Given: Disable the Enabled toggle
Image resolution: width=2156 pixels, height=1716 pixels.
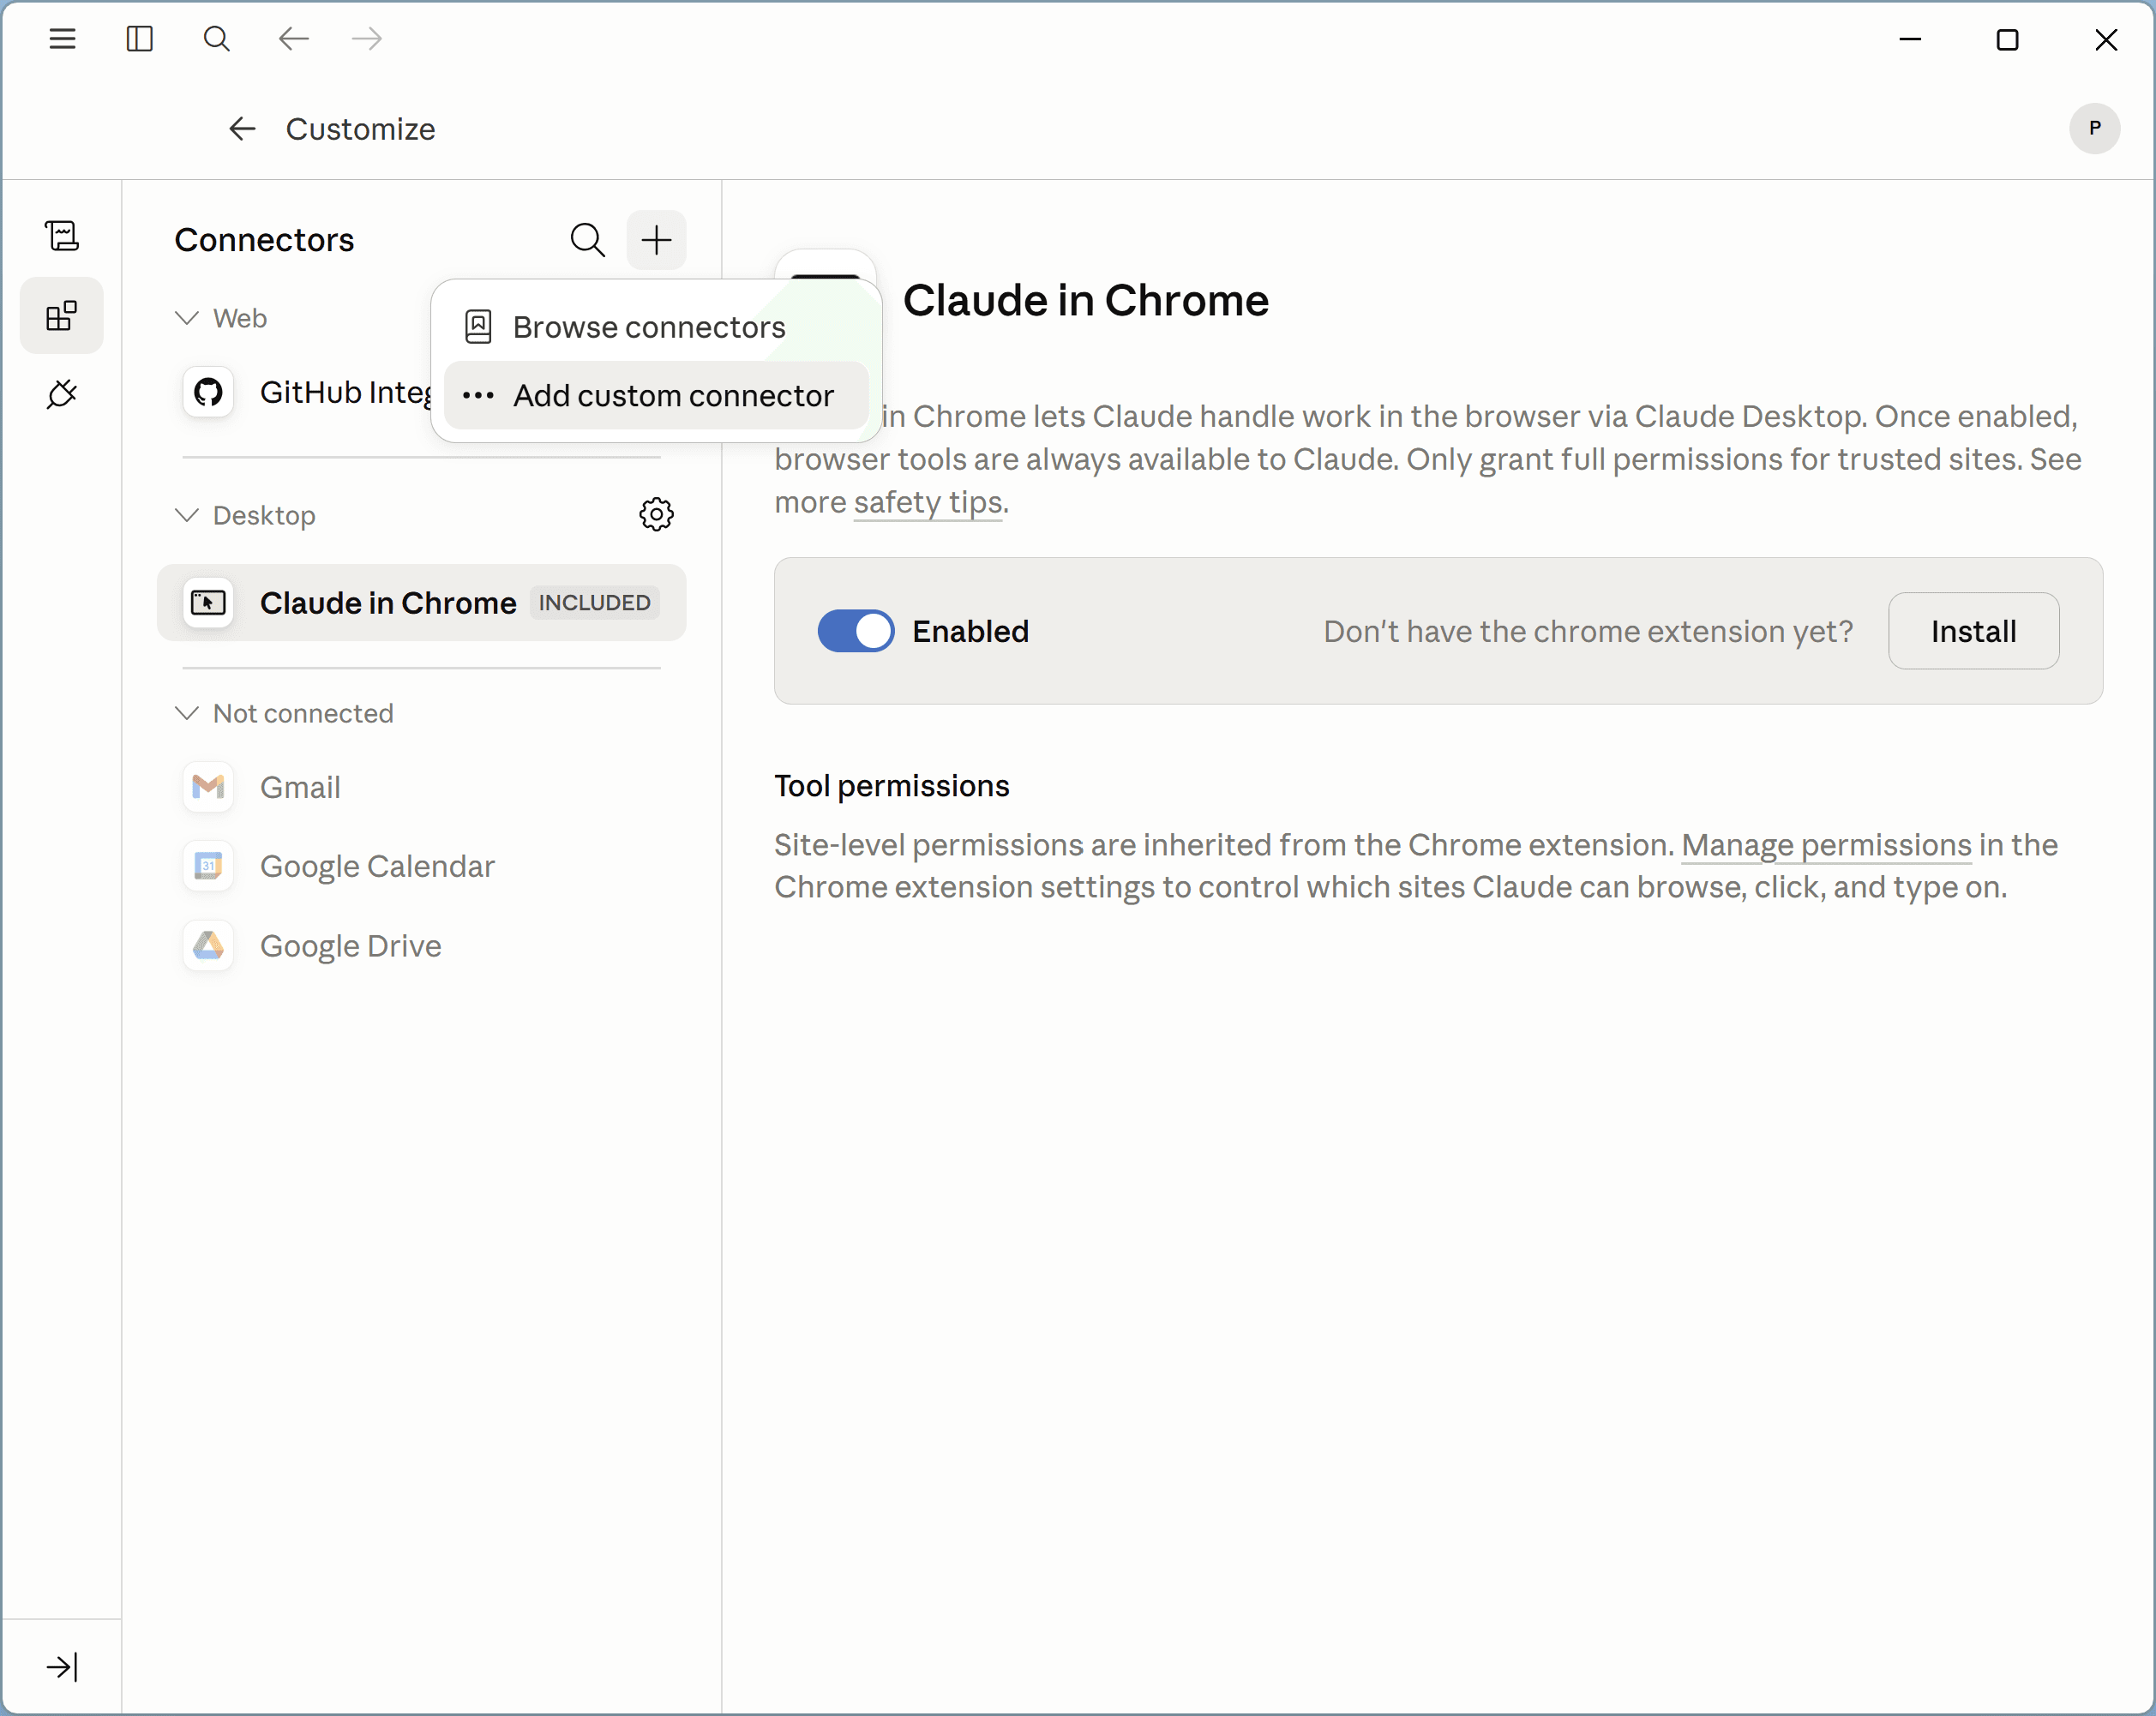Looking at the screenshot, I should 856,631.
